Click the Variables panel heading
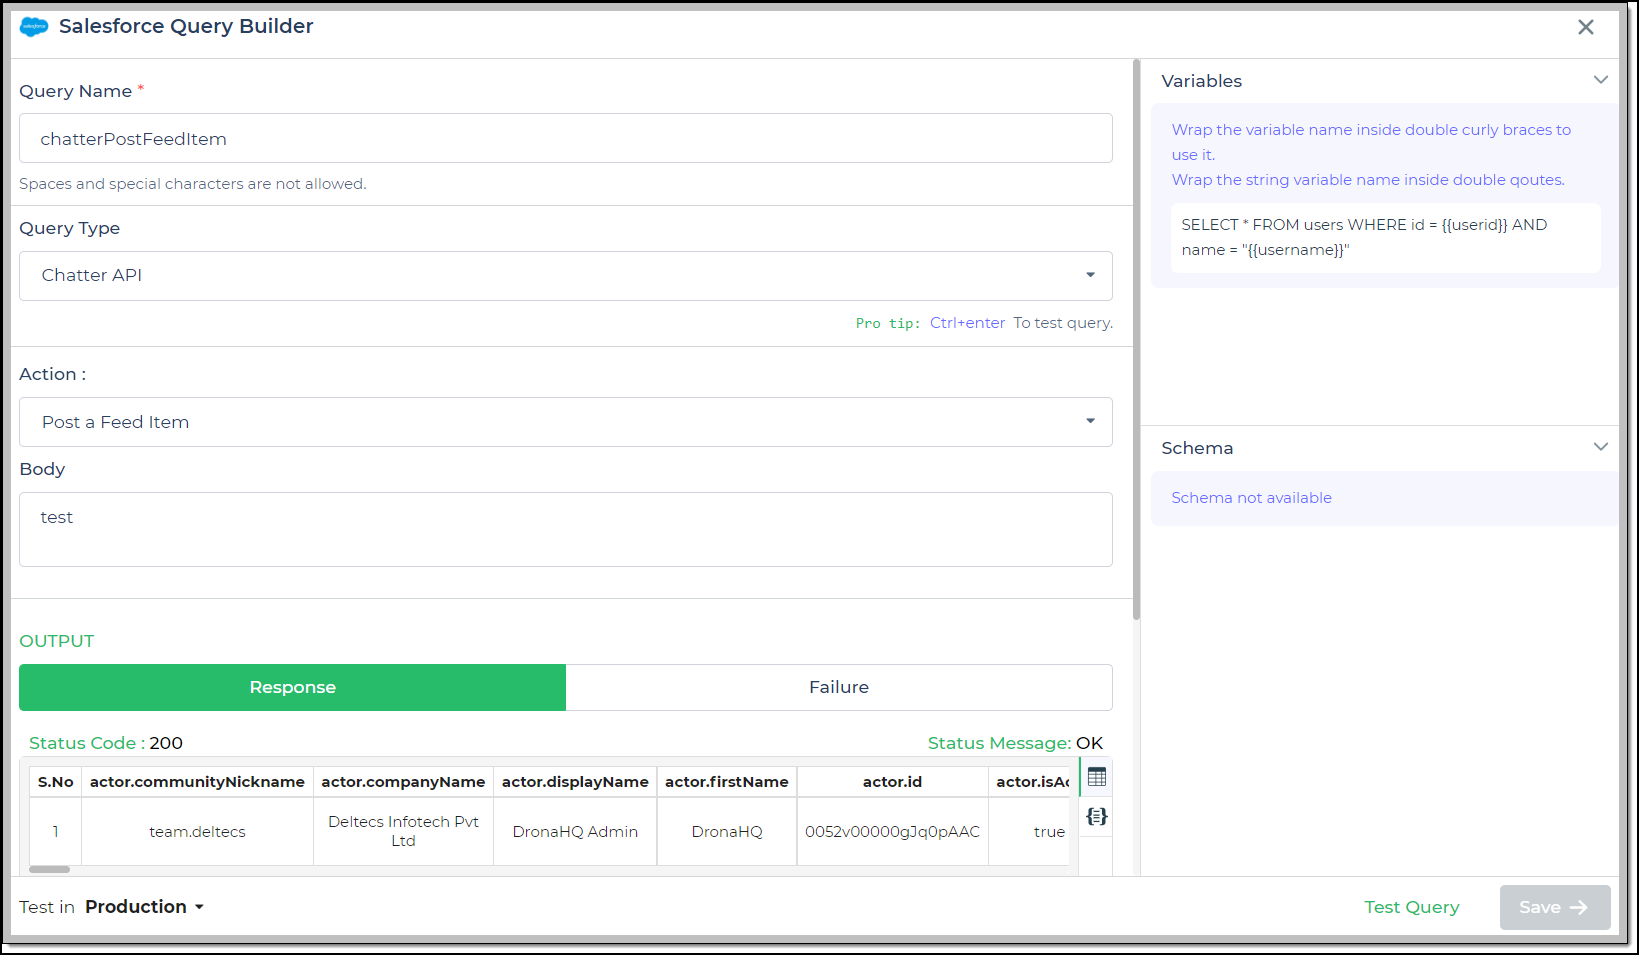The image size is (1639, 955). click(x=1201, y=81)
